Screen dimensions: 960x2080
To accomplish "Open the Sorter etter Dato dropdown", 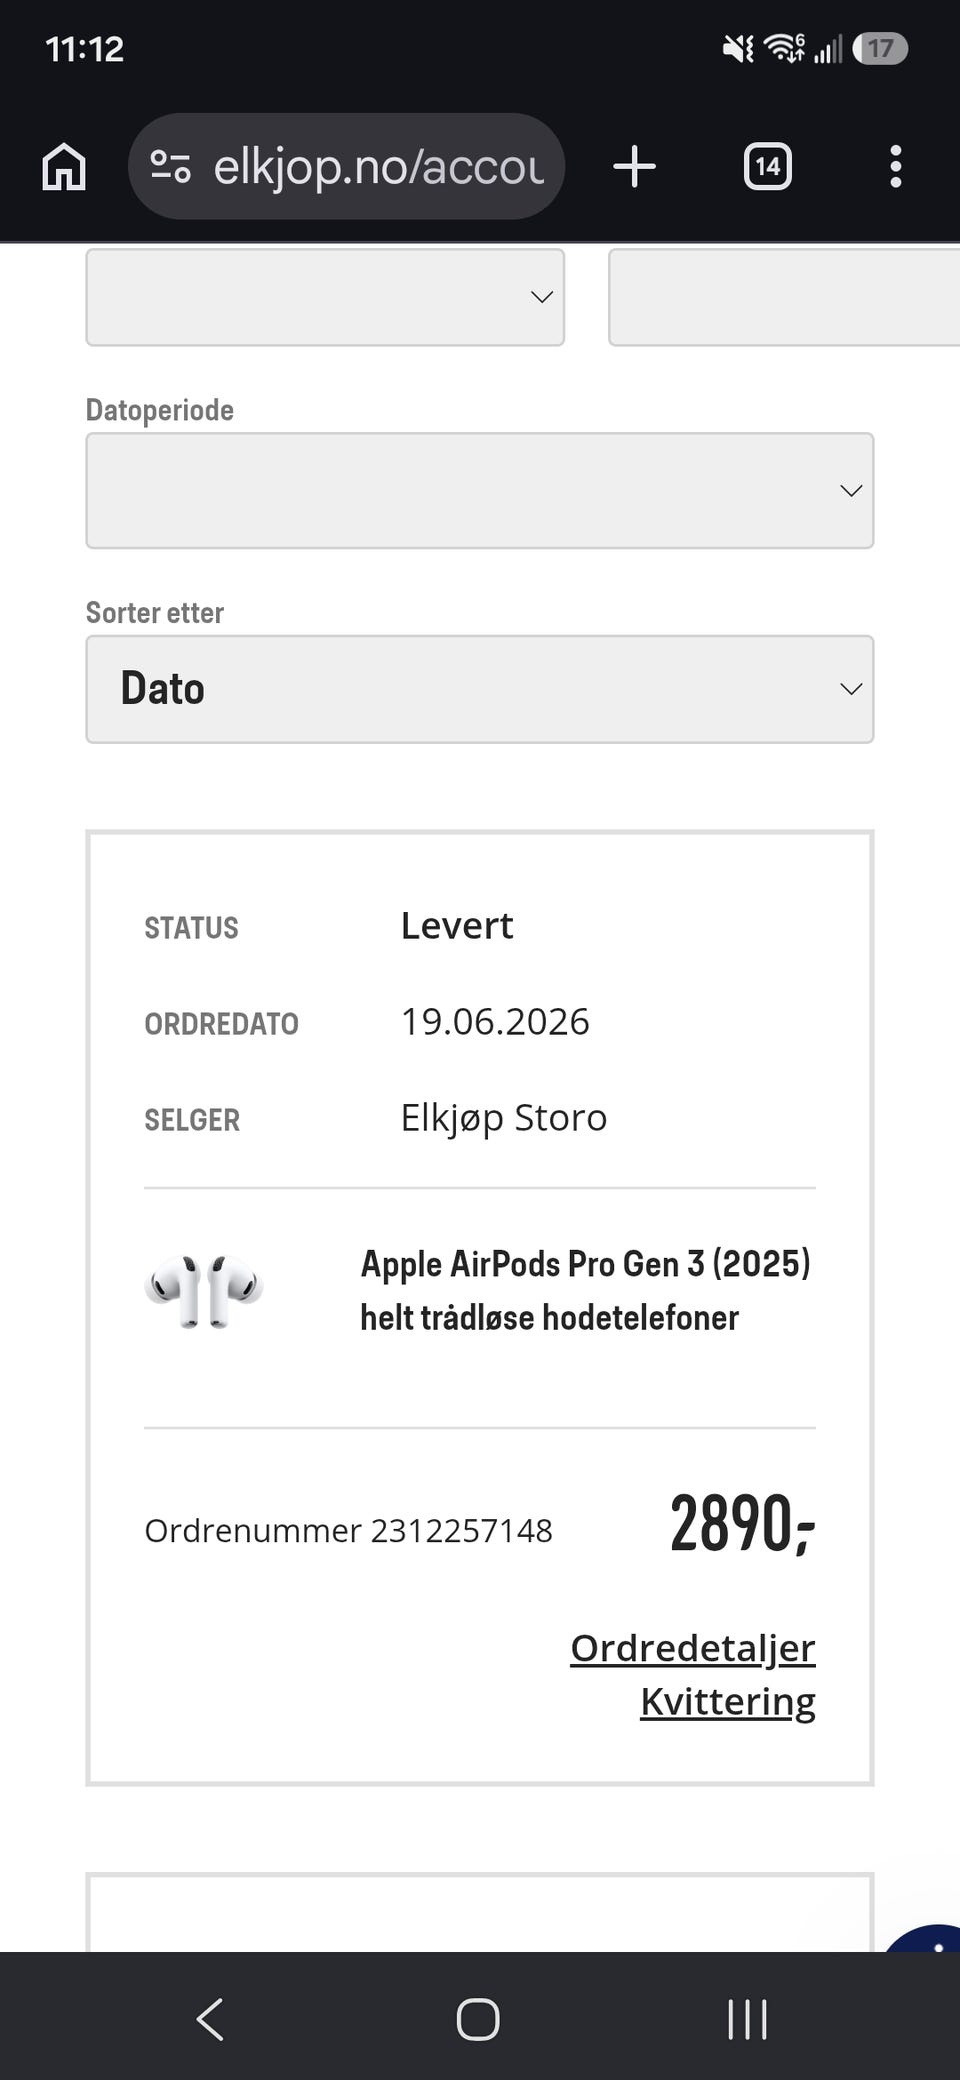I will (480, 689).
